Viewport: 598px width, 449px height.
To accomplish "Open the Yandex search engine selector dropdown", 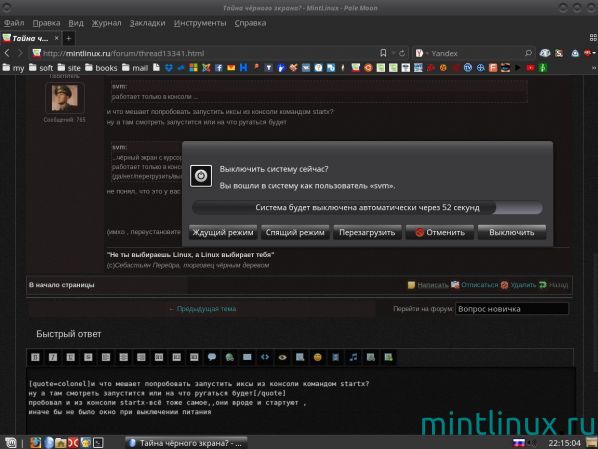I will tap(421, 53).
